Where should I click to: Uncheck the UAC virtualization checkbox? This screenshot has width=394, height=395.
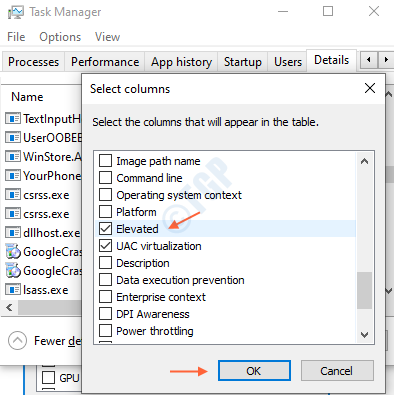[105, 246]
